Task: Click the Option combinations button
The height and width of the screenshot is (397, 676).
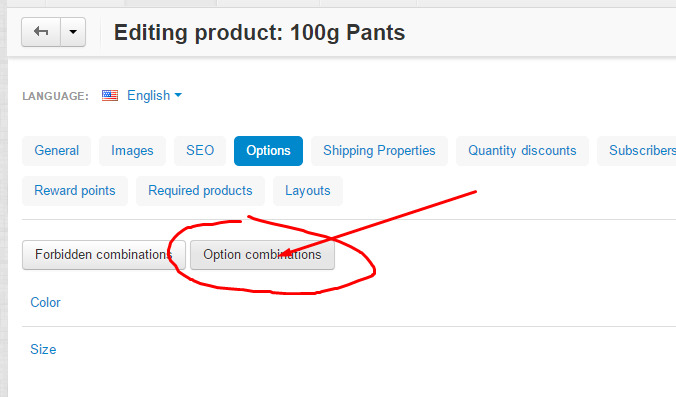Action: 262,255
